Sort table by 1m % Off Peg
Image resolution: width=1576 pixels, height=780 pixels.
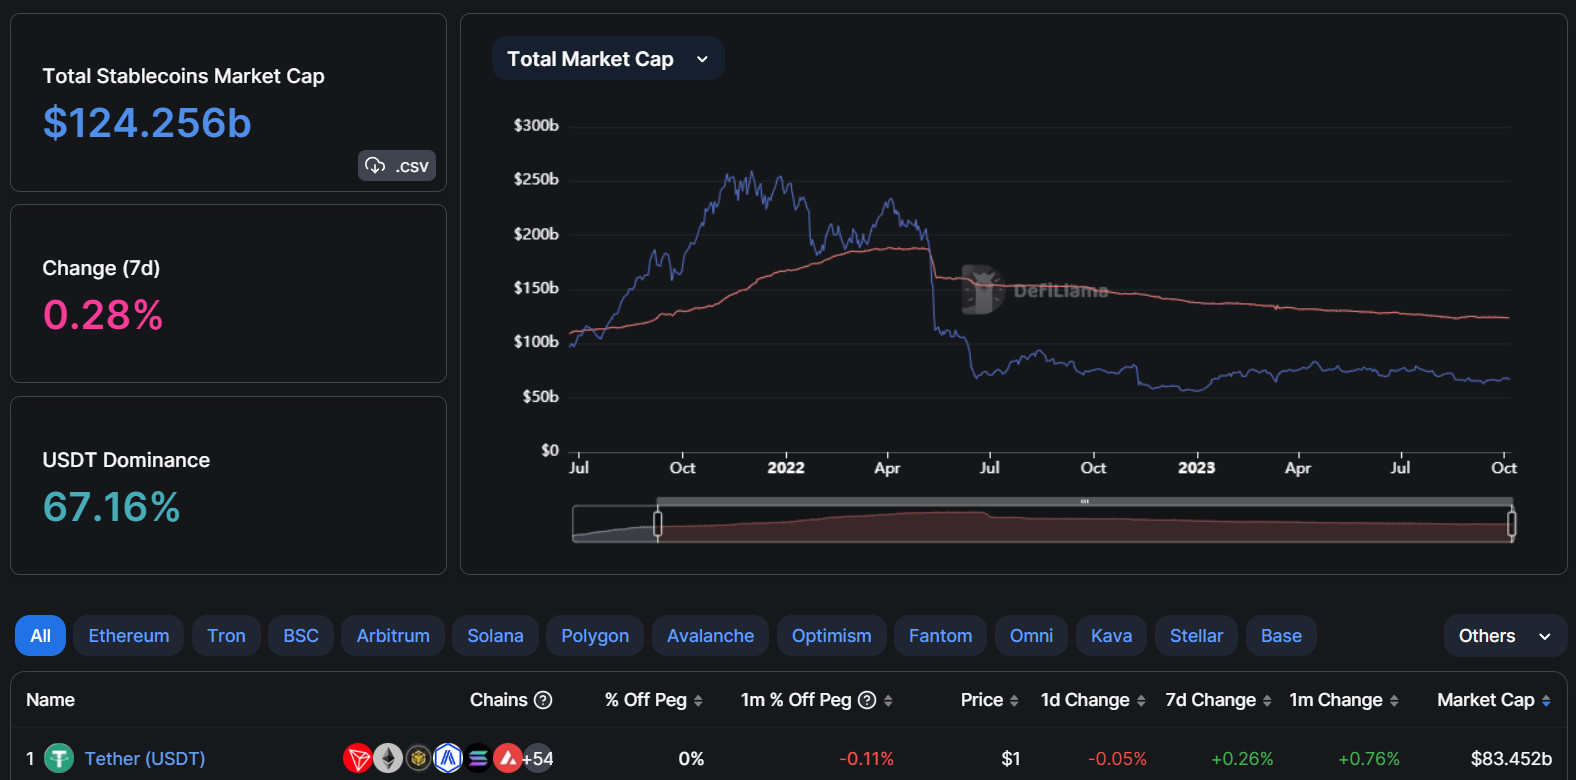888,701
